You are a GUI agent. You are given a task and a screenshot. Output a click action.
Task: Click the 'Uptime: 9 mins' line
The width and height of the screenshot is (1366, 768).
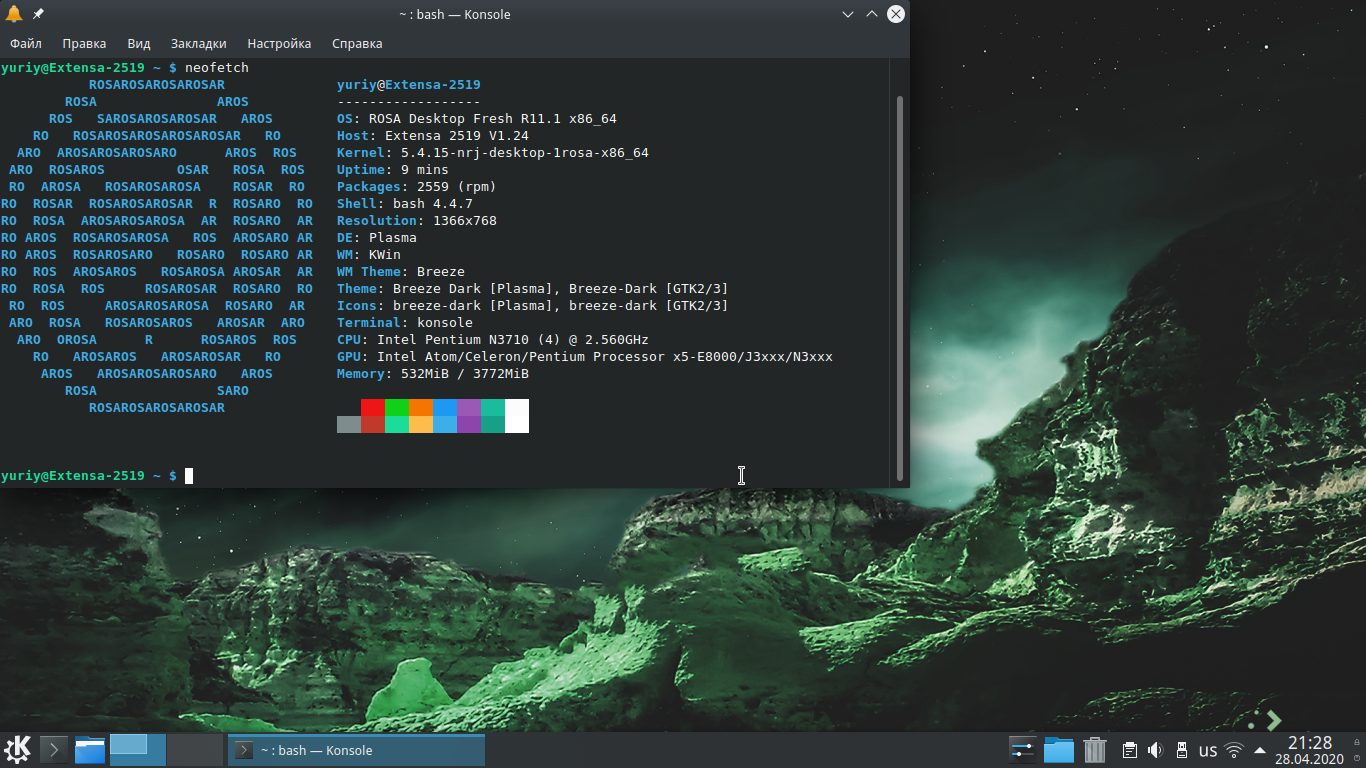[393, 170]
